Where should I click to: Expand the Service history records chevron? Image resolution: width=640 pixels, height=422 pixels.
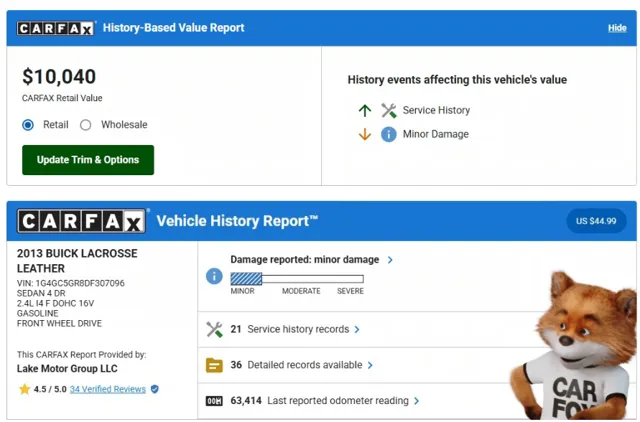[357, 329]
